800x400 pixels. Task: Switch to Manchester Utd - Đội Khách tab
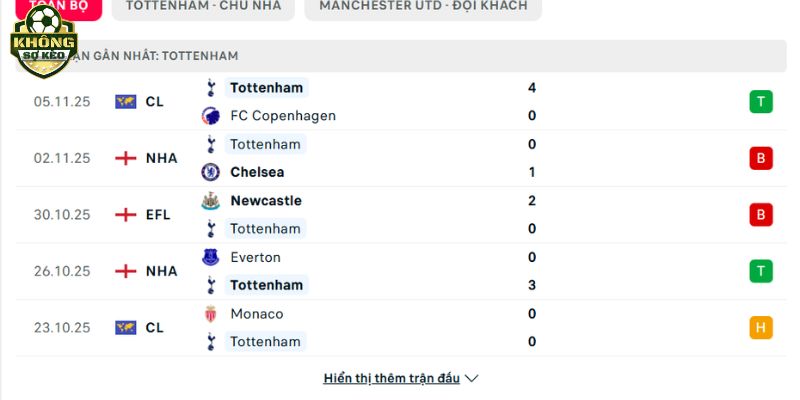pyautogui.click(x=423, y=6)
